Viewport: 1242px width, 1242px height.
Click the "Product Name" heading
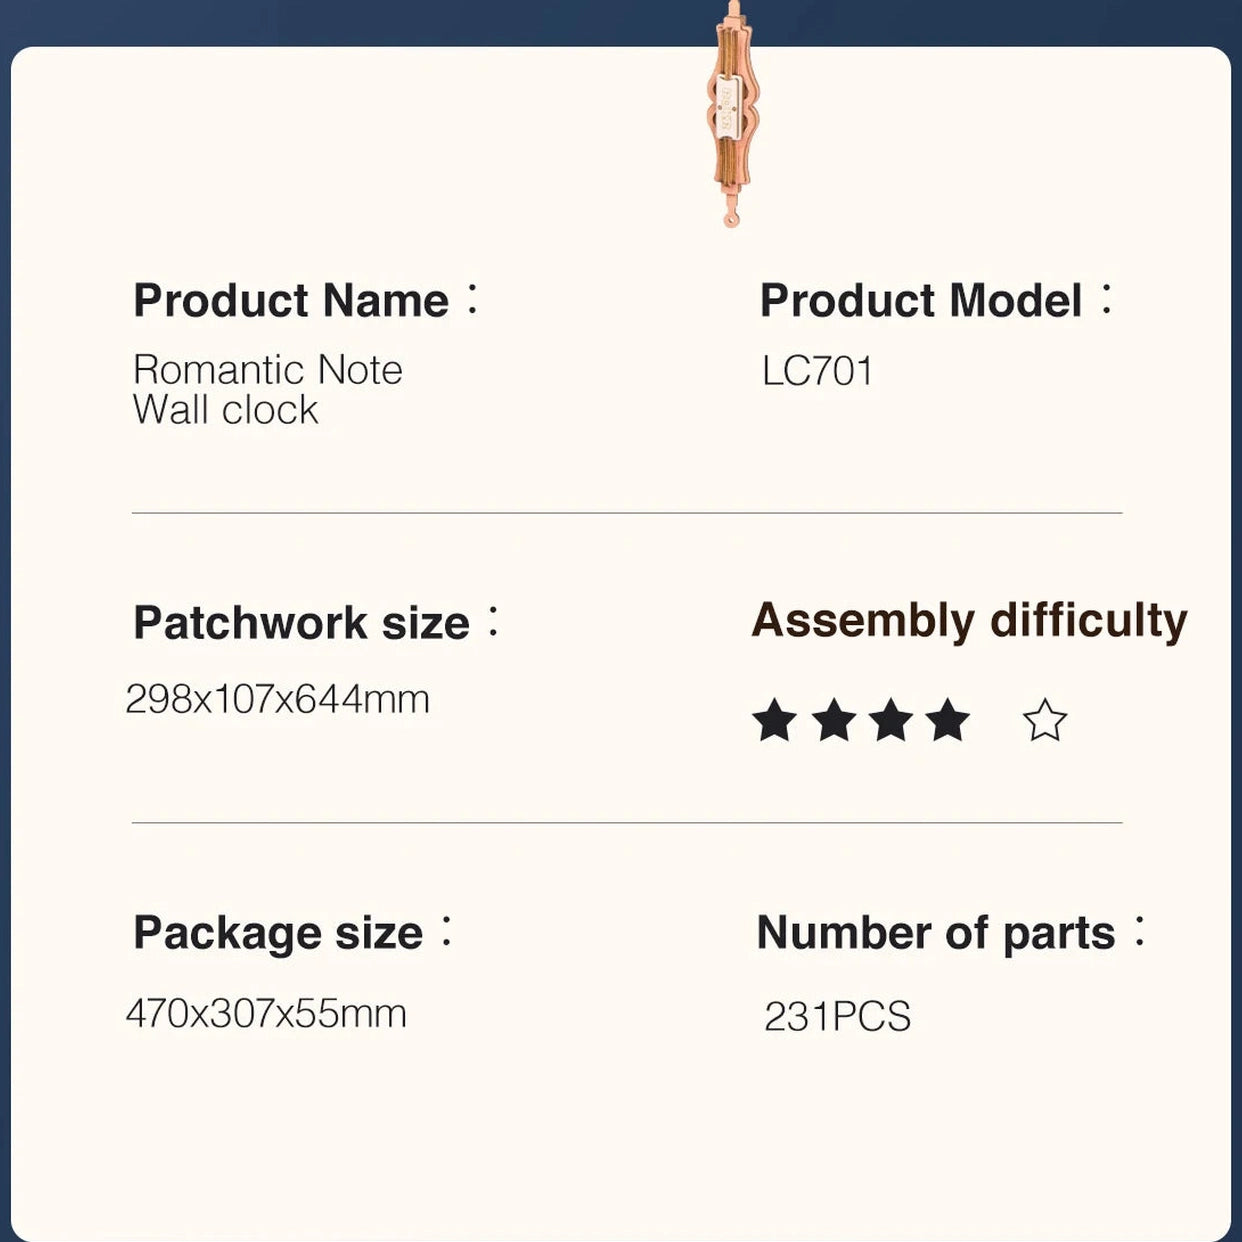[x=291, y=301]
